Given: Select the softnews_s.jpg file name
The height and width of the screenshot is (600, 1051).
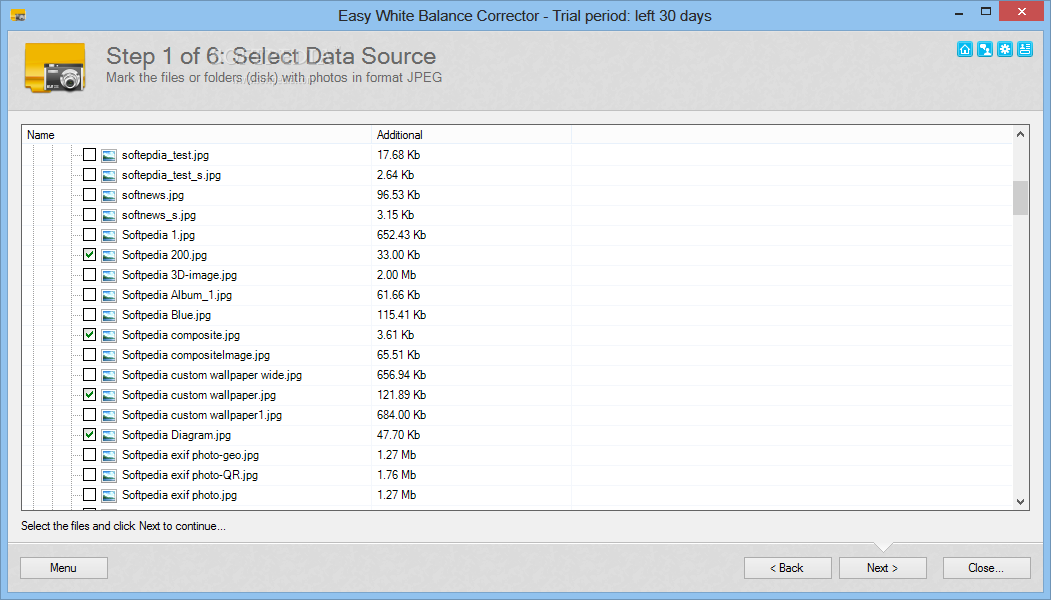Looking at the screenshot, I should [x=159, y=215].
